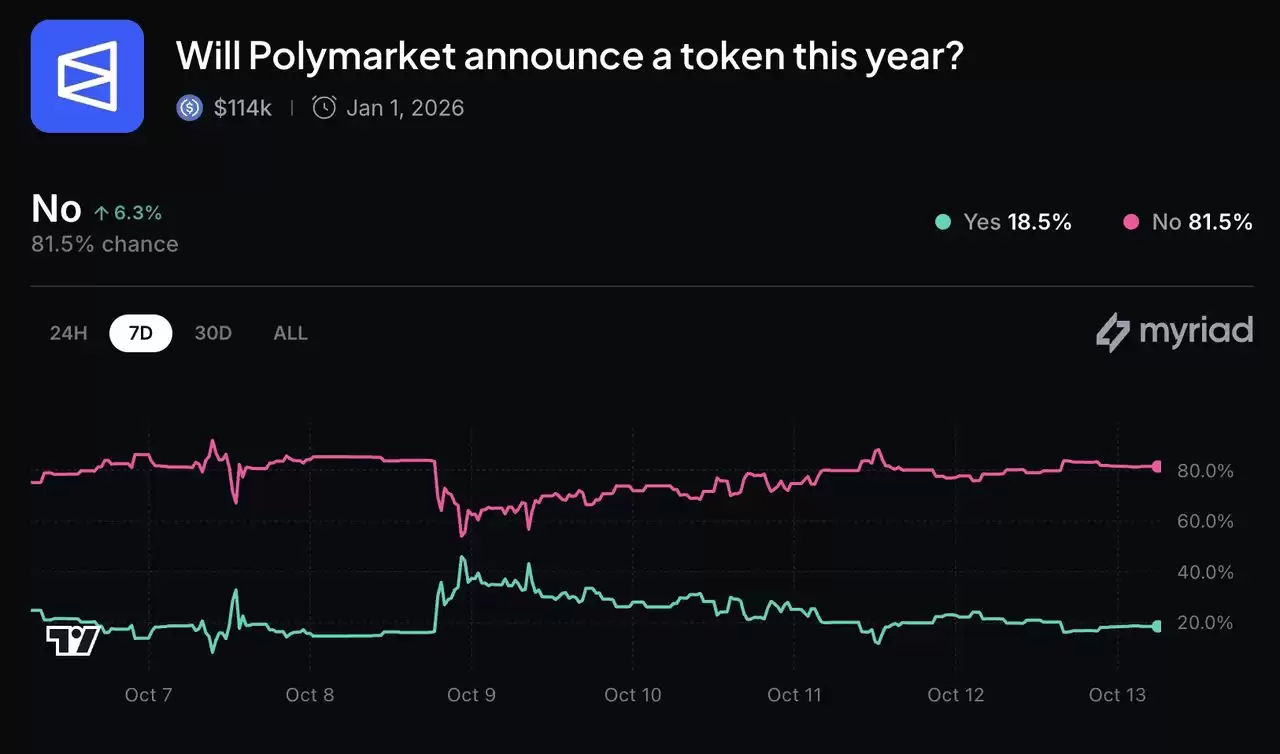Click the 81.5% chance text
The height and width of the screenshot is (754, 1280).
[104, 243]
